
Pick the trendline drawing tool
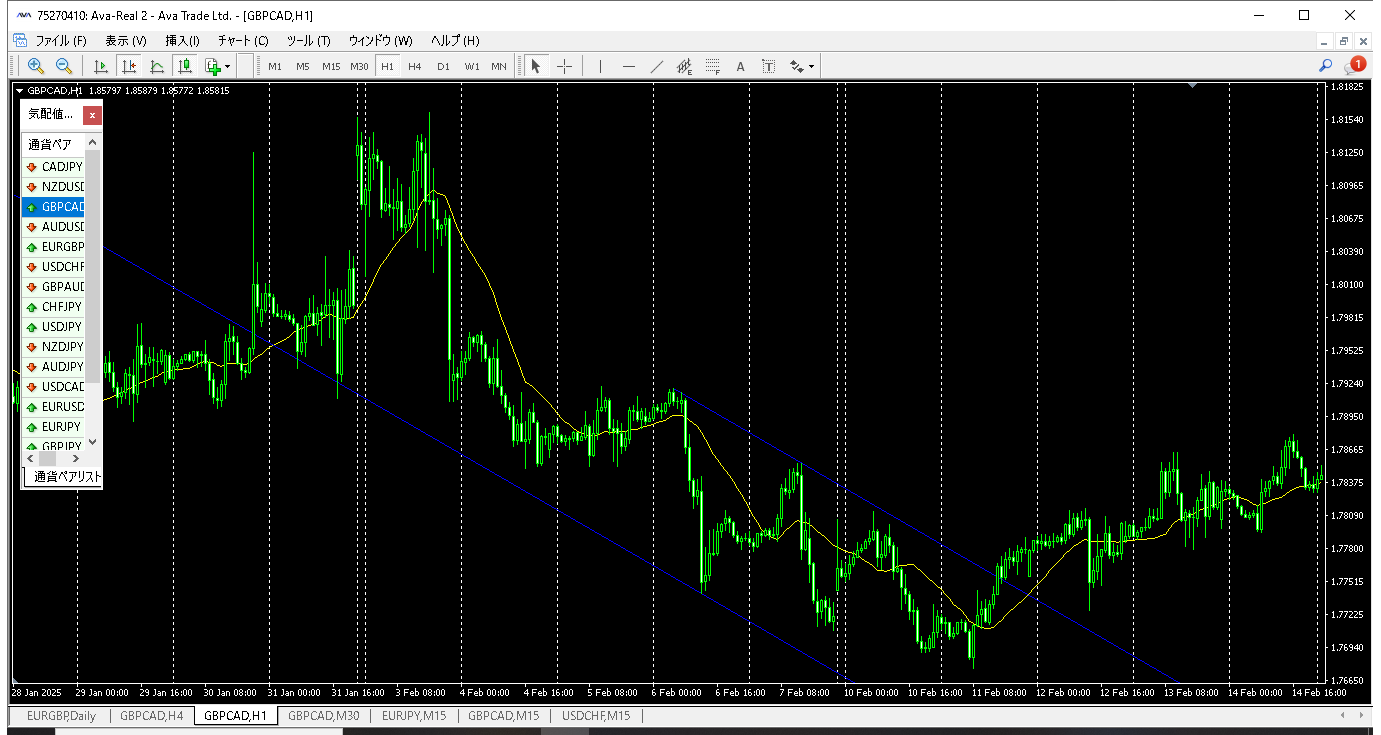click(x=656, y=66)
